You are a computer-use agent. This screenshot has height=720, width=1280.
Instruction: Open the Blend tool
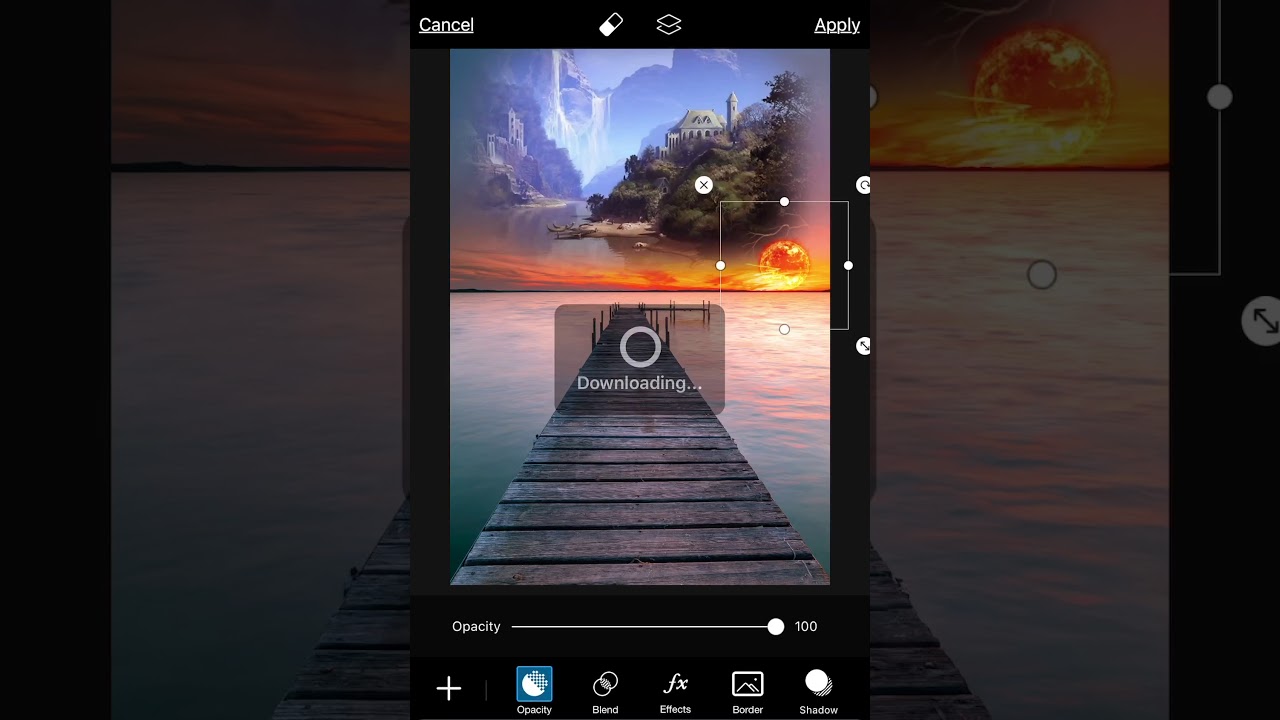click(605, 692)
